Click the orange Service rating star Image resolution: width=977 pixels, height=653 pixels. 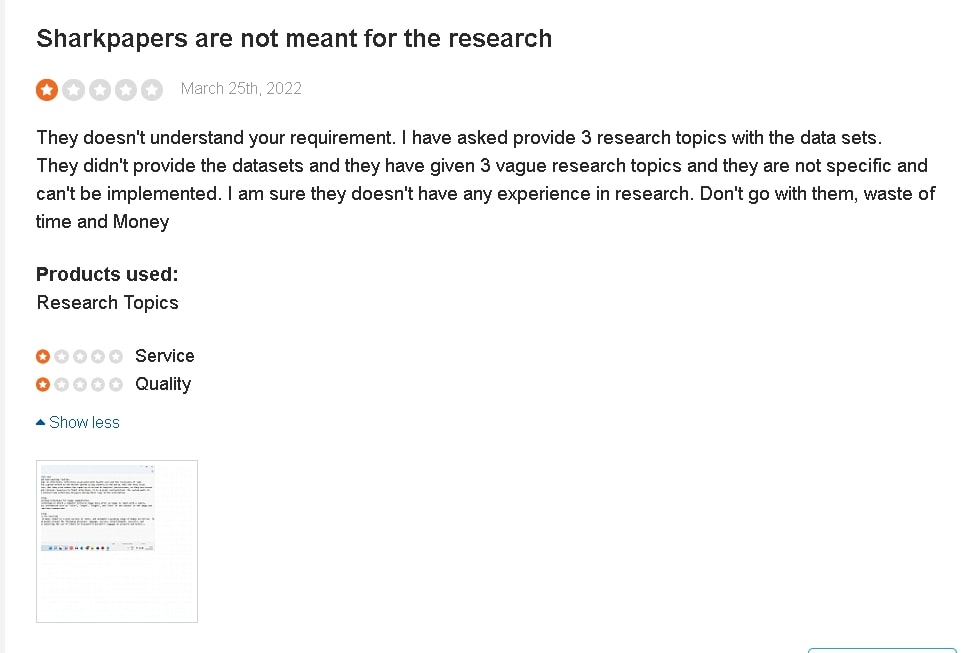pos(43,356)
